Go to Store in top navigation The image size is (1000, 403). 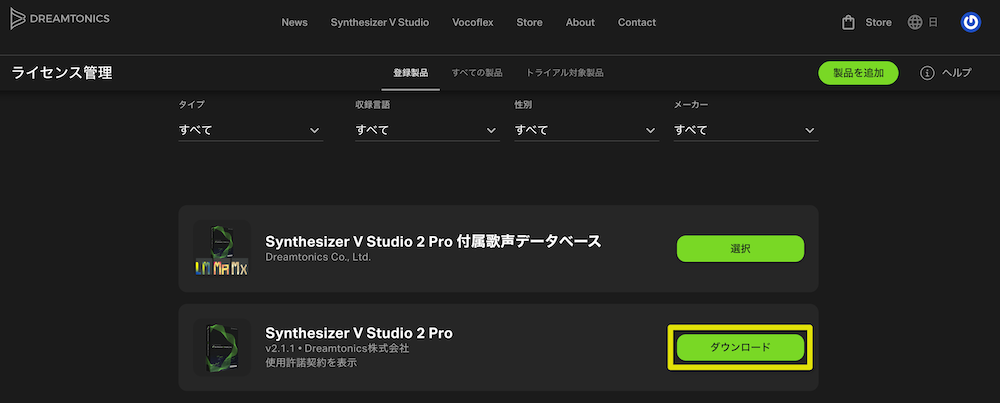[x=529, y=22]
